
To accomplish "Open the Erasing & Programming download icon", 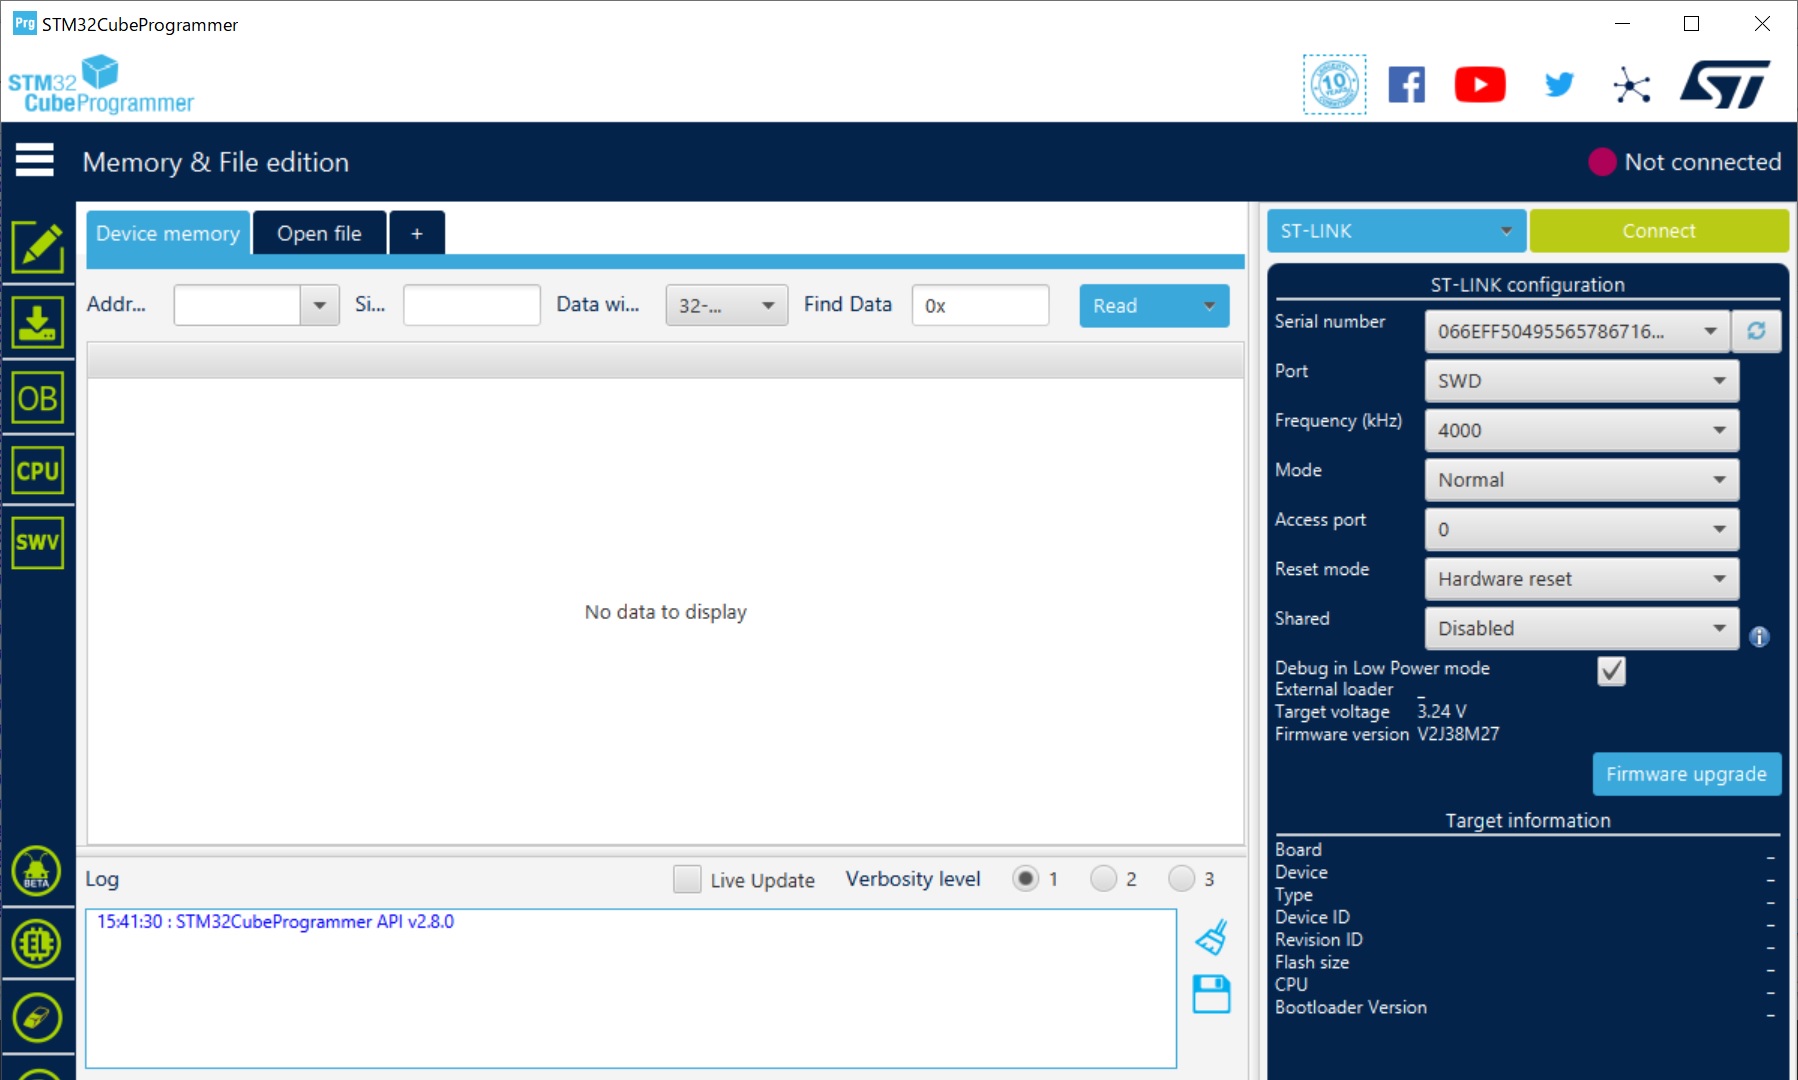I will click(38, 323).
